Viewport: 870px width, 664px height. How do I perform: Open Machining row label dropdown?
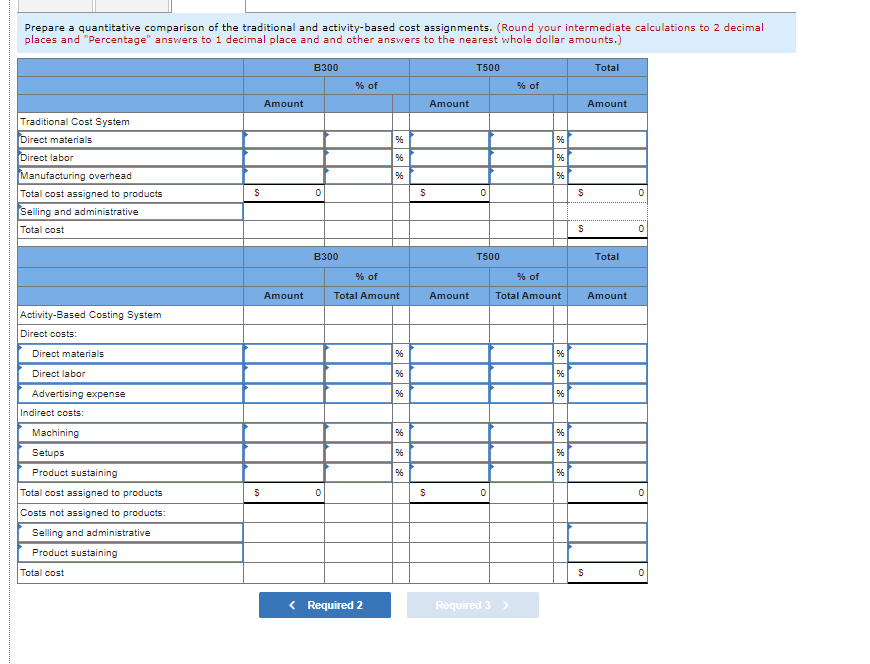130,433
